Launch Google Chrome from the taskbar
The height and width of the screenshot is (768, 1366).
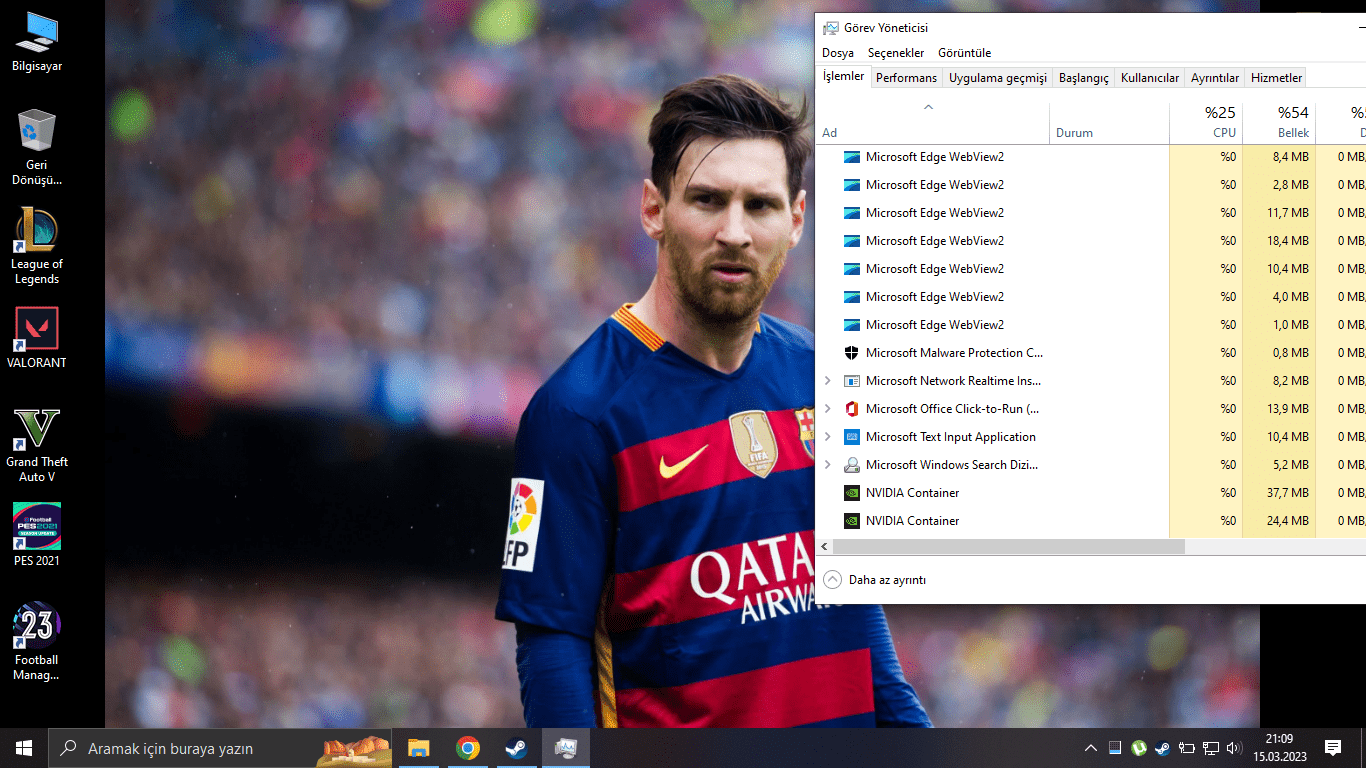pos(467,748)
